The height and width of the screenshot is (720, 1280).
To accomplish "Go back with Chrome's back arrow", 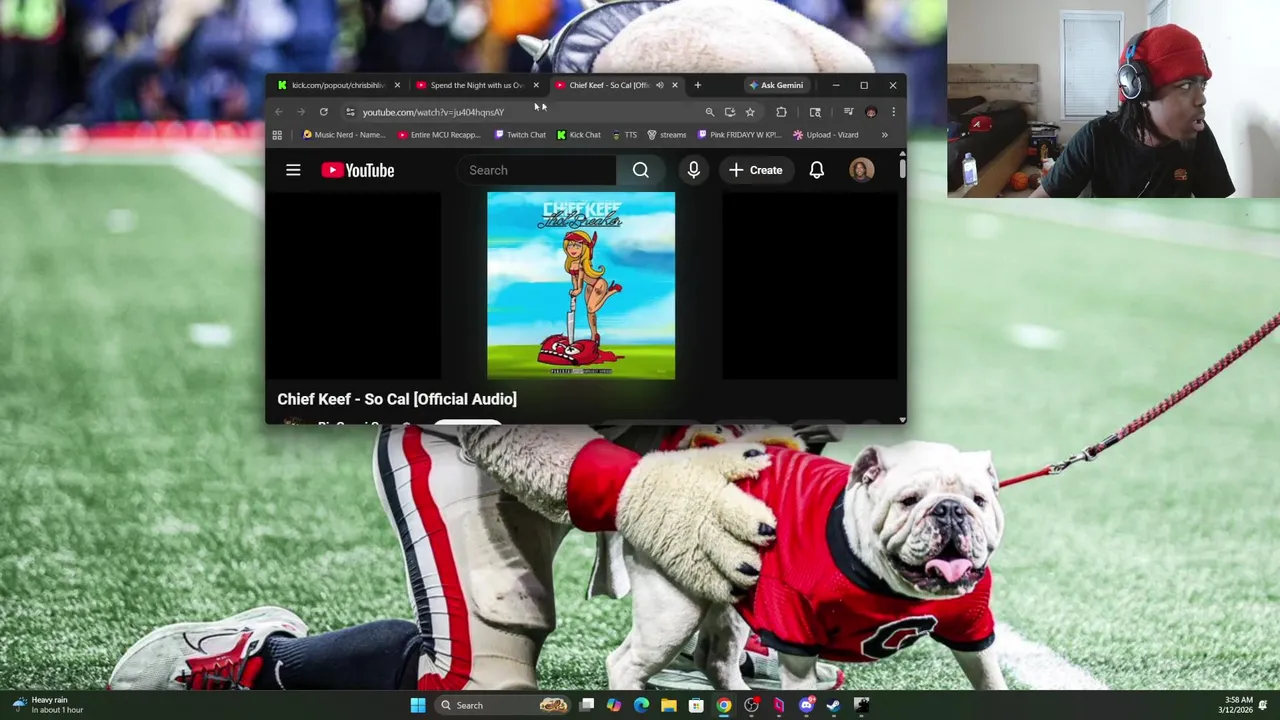I will [x=279, y=112].
